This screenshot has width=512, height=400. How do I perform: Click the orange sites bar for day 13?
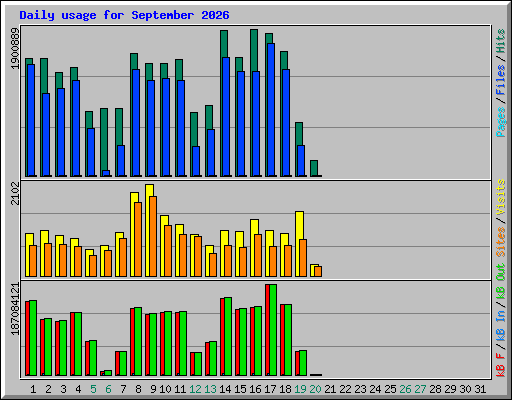(213, 265)
